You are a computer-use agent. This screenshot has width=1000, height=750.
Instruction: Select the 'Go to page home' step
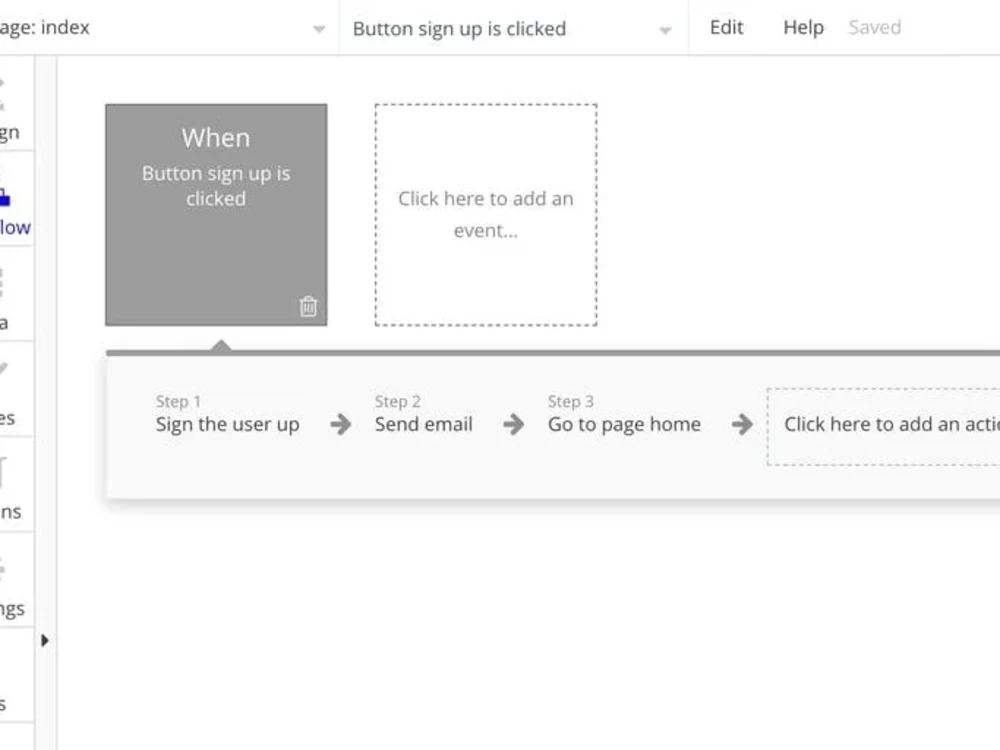(x=623, y=424)
